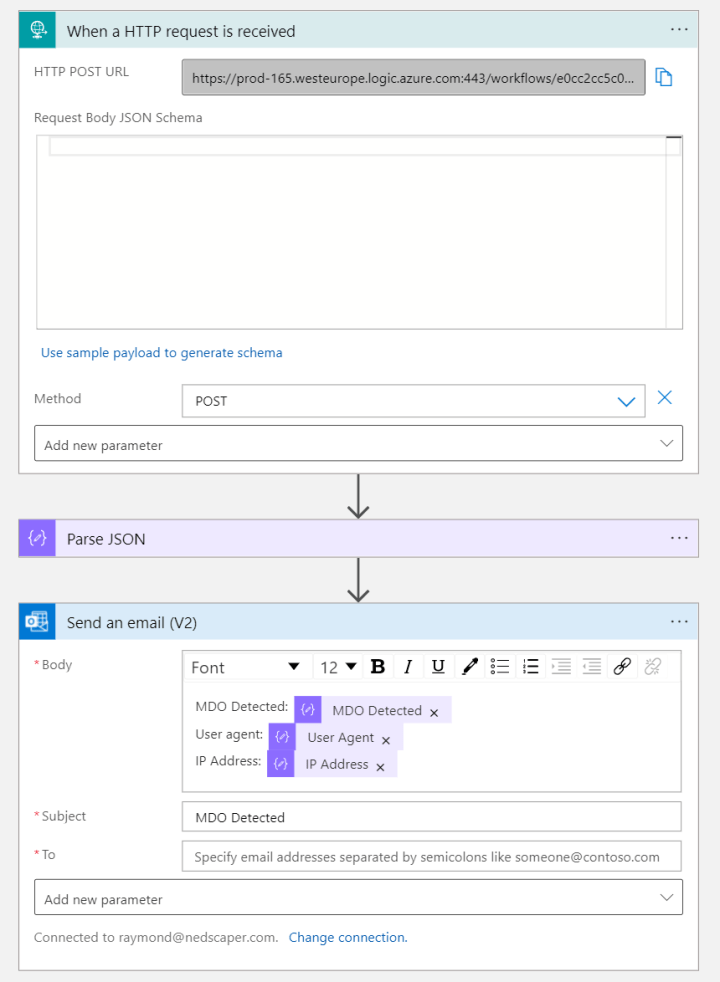Insert a numbered list

[530, 667]
